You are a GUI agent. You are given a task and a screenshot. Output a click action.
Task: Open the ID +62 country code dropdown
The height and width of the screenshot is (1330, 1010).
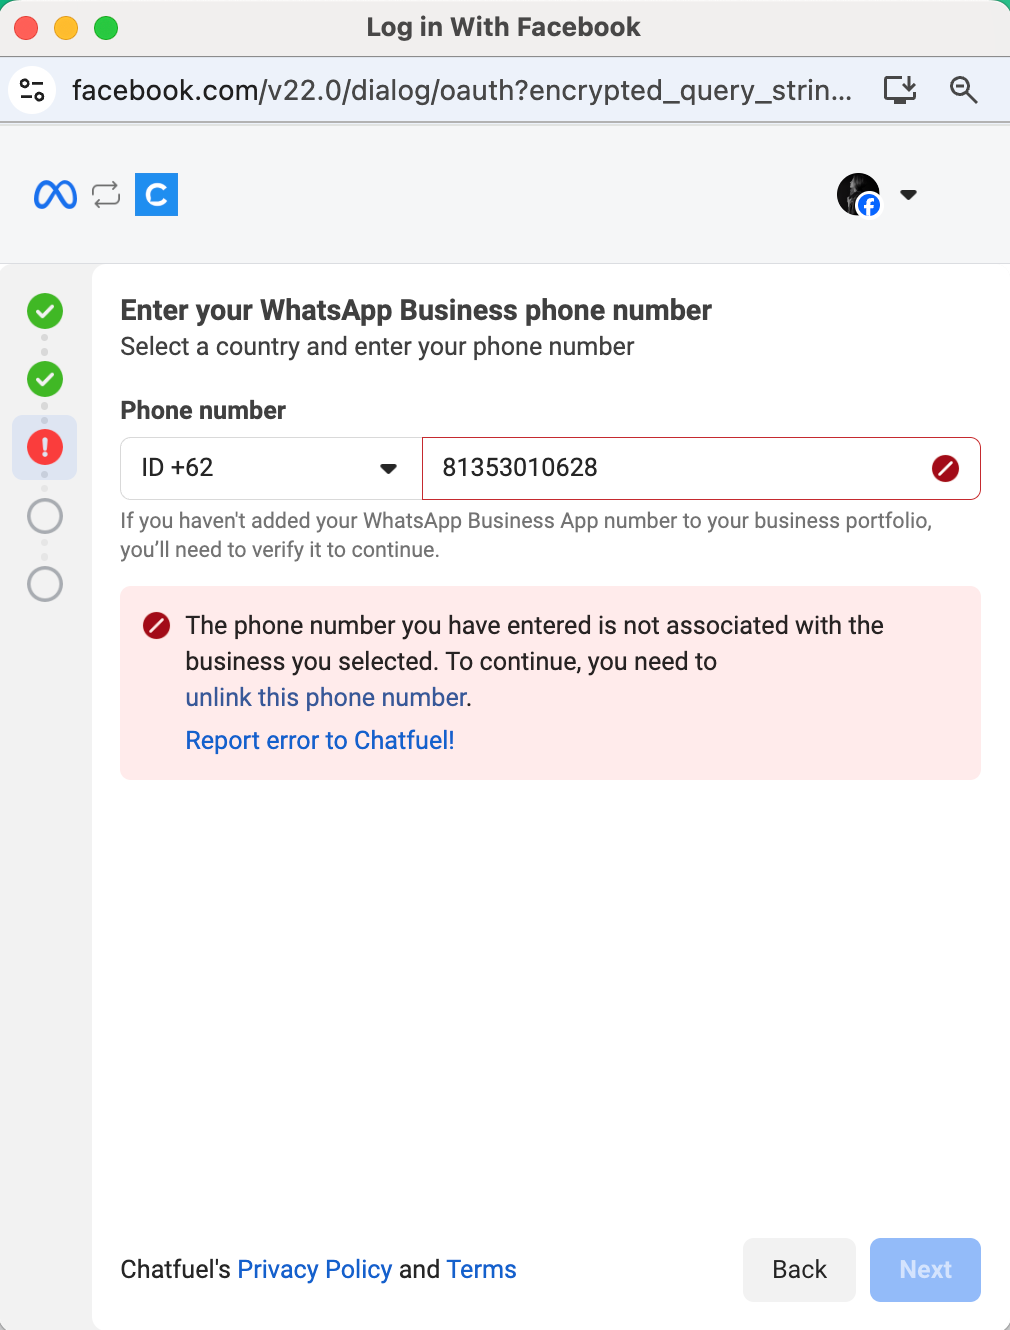pos(271,468)
